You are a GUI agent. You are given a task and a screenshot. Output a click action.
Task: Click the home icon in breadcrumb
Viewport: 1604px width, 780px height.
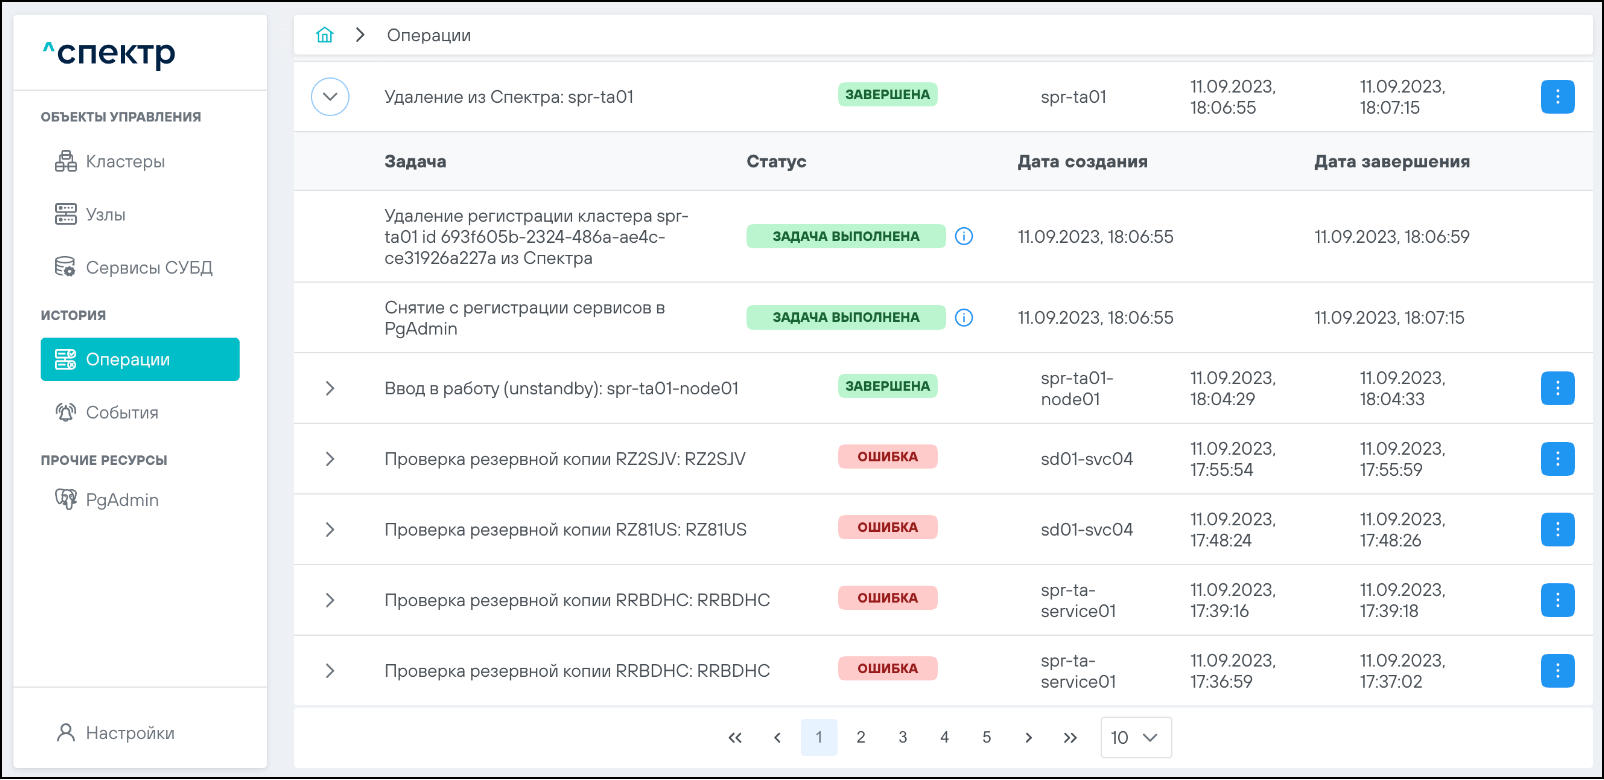coord(325,35)
